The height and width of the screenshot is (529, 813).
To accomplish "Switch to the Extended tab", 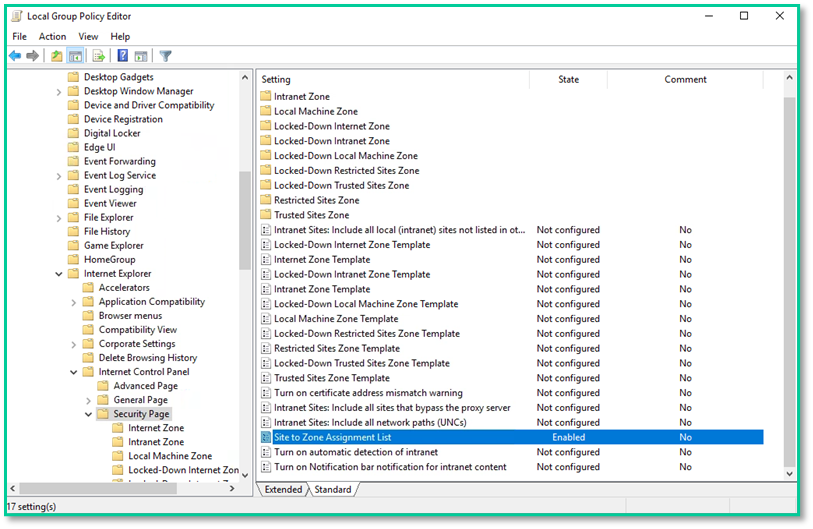I will [x=282, y=490].
